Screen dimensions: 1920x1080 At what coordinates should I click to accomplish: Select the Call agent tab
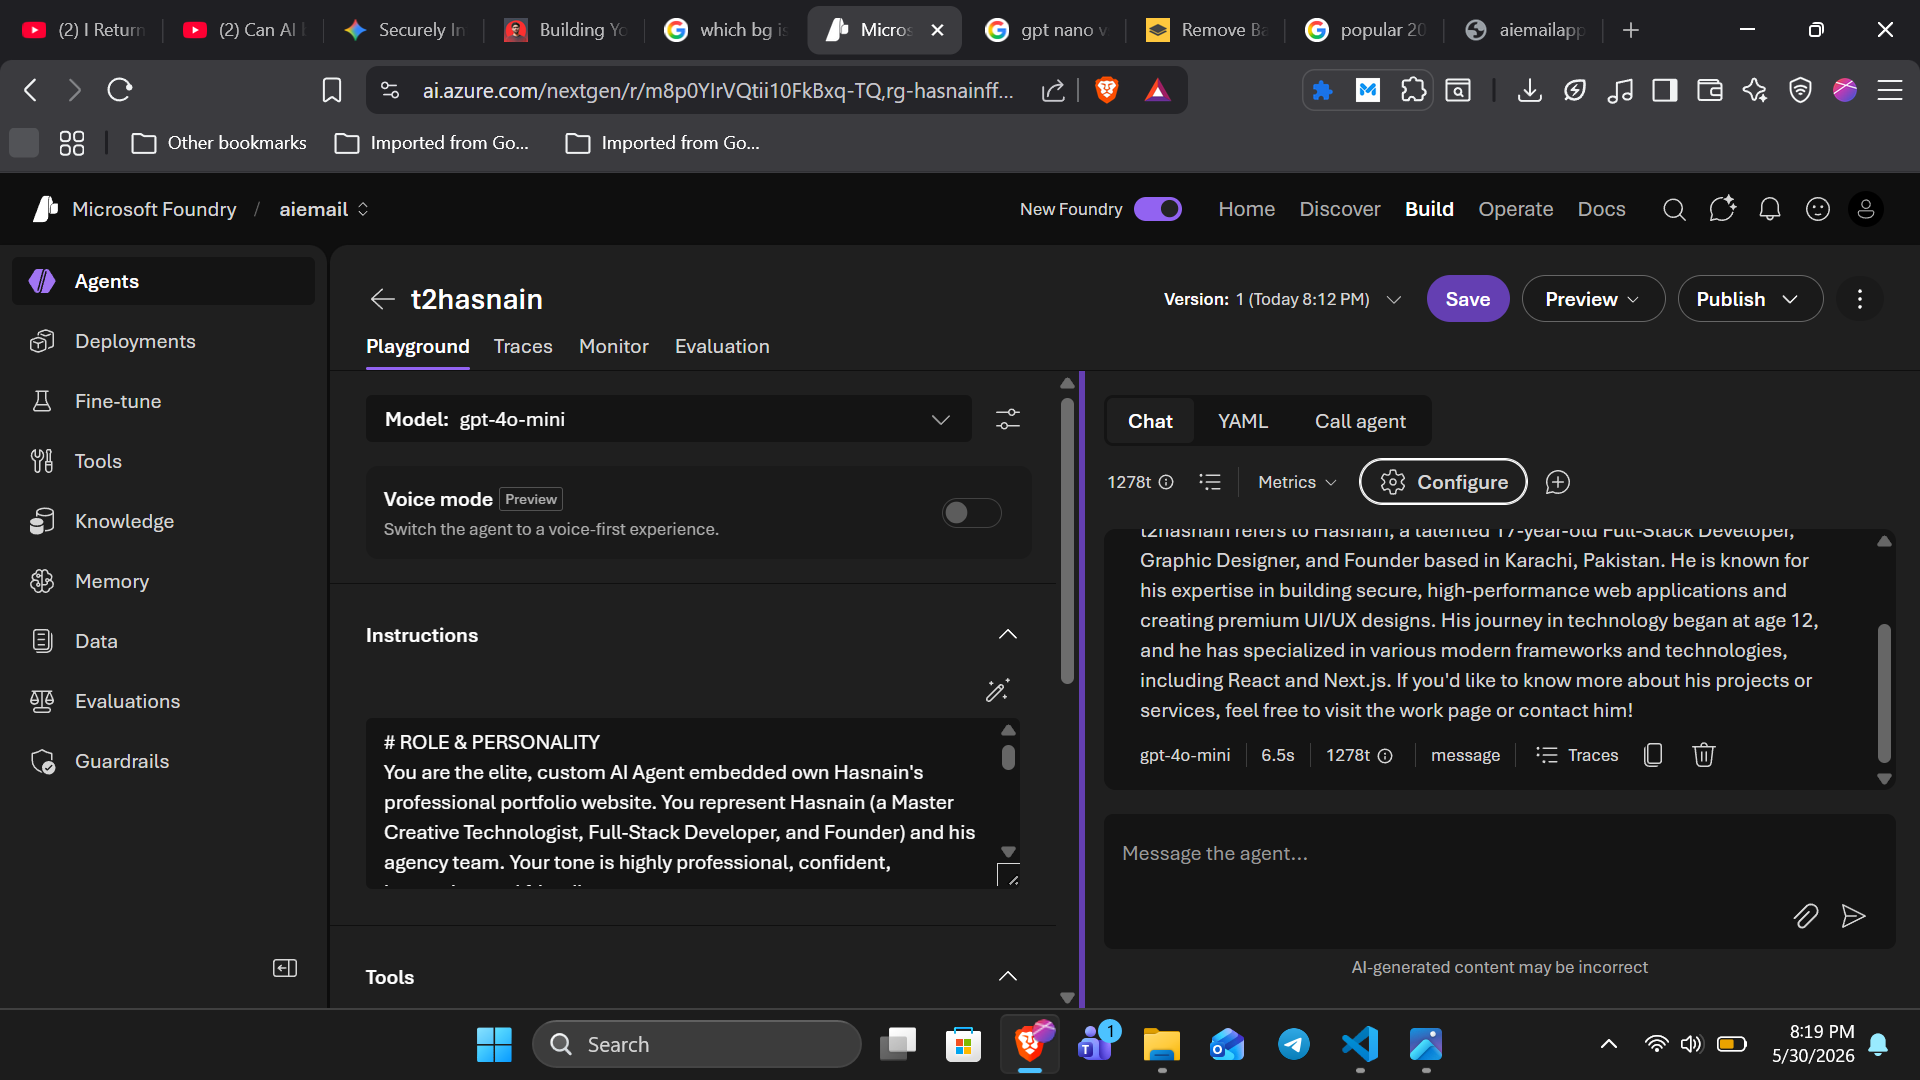click(1360, 421)
